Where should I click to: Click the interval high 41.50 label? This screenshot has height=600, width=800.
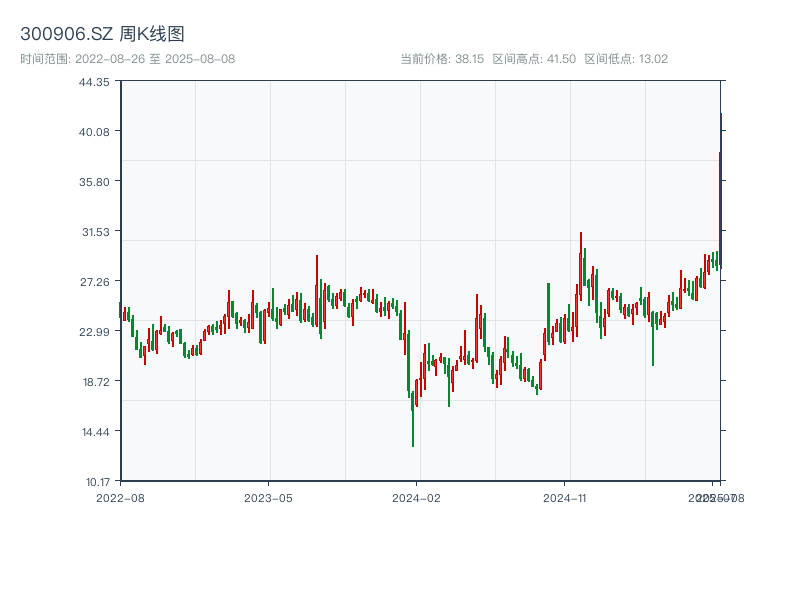click(x=534, y=59)
